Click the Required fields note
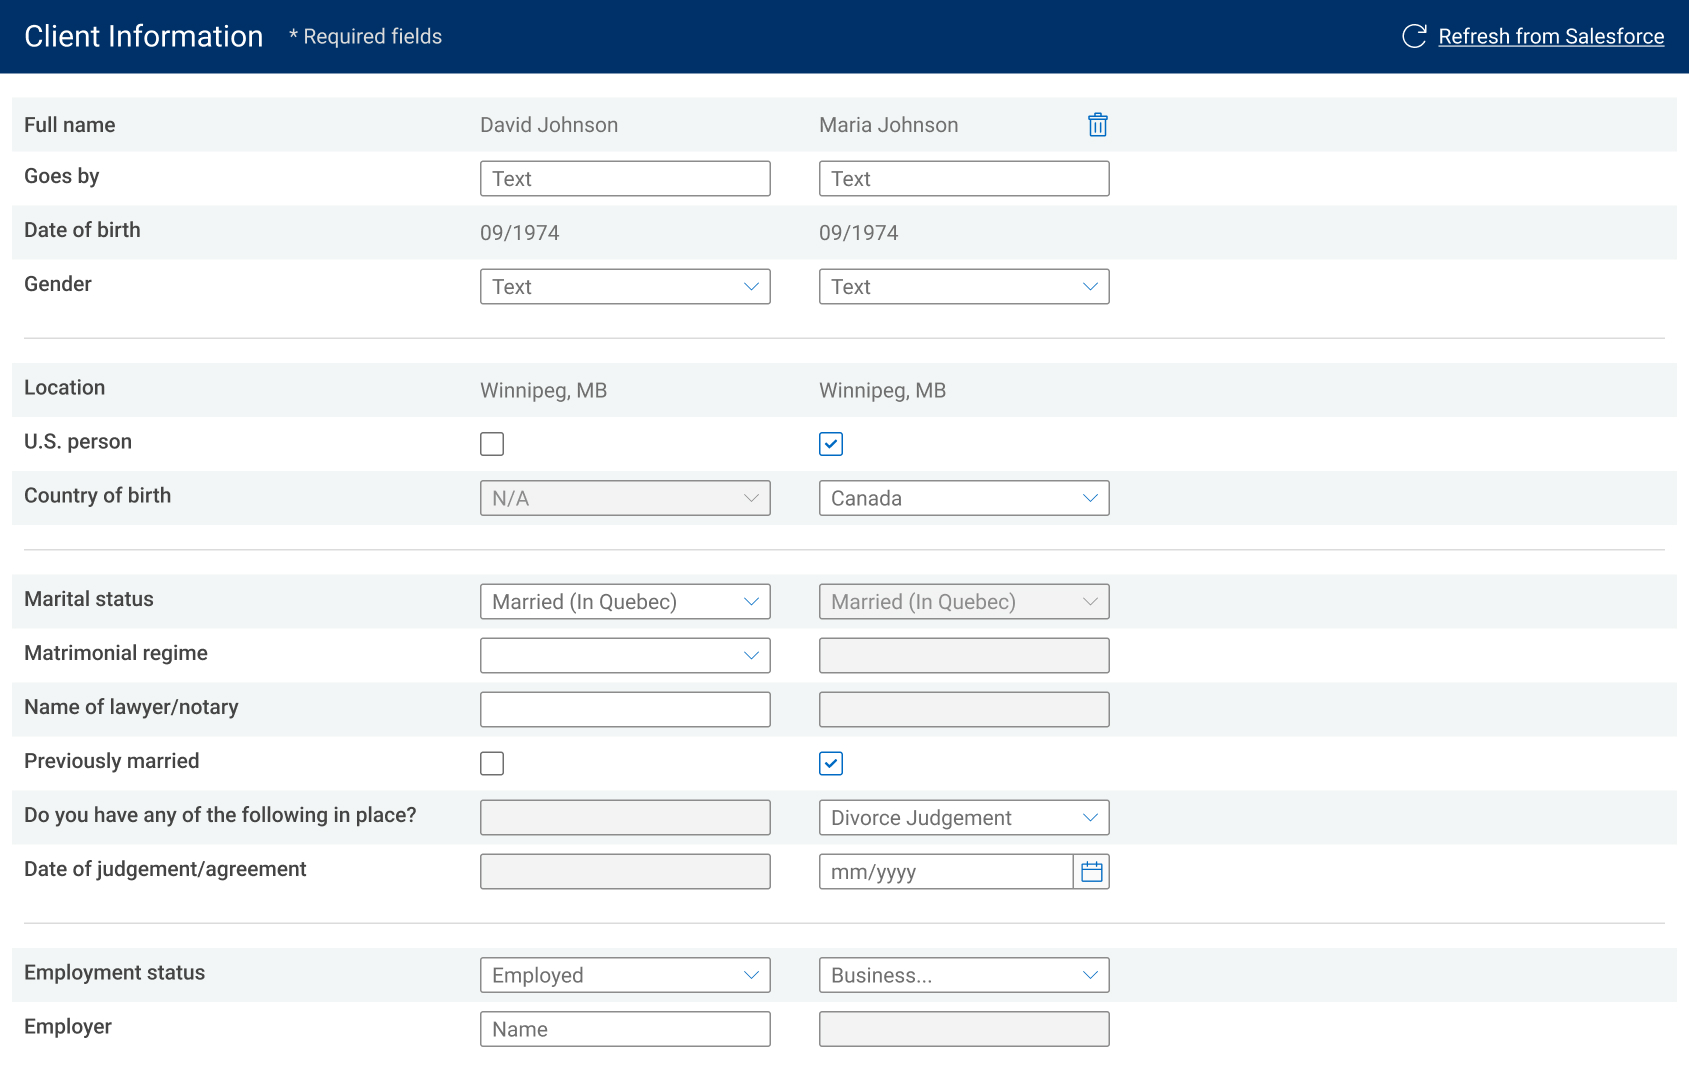 pyautogui.click(x=365, y=37)
